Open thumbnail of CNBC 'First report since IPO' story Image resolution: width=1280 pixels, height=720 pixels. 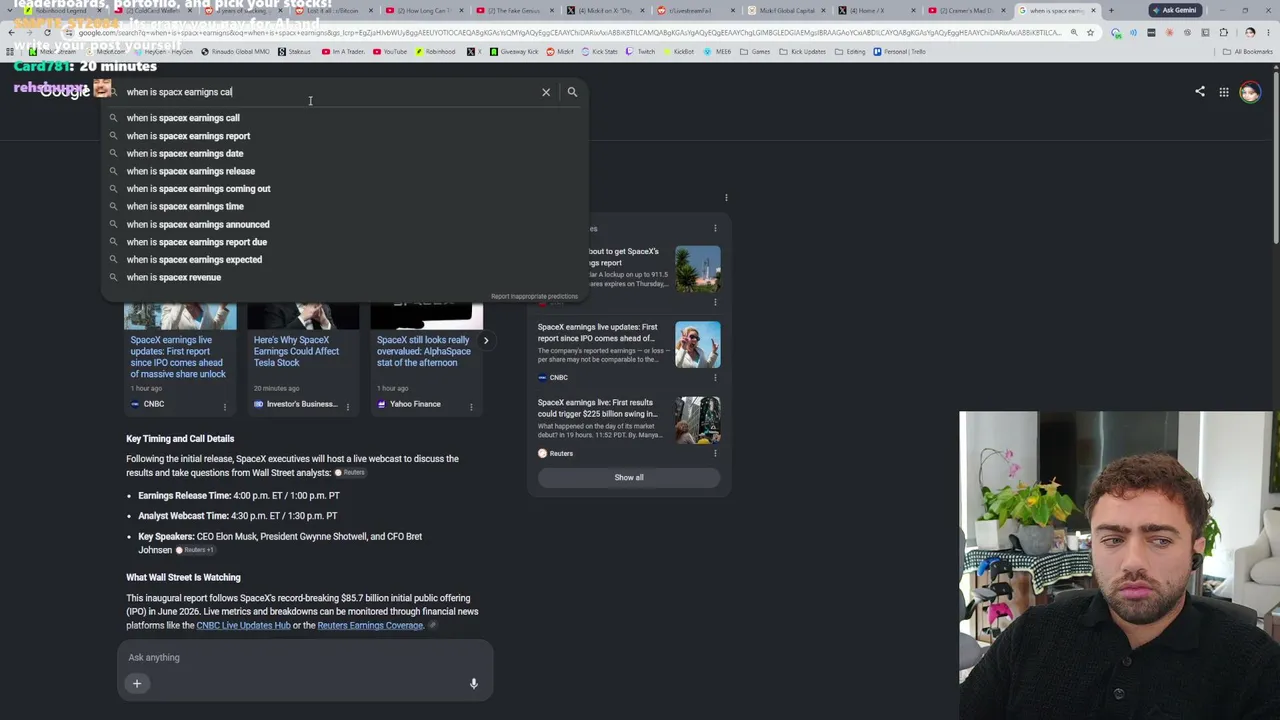697,345
